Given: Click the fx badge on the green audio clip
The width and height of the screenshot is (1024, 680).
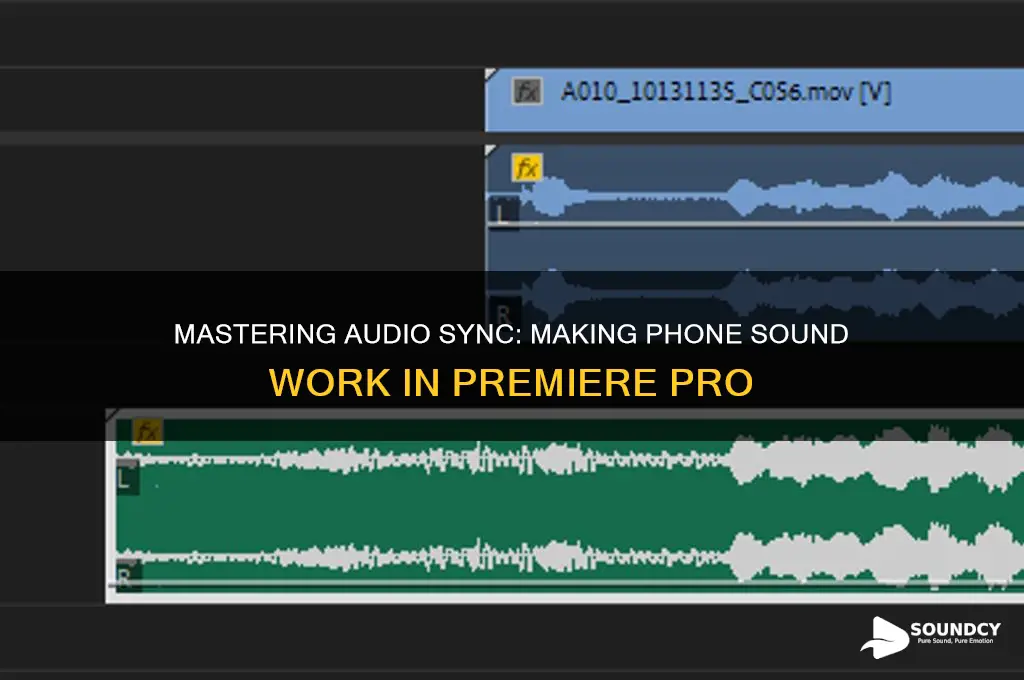Looking at the screenshot, I should [x=148, y=431].
